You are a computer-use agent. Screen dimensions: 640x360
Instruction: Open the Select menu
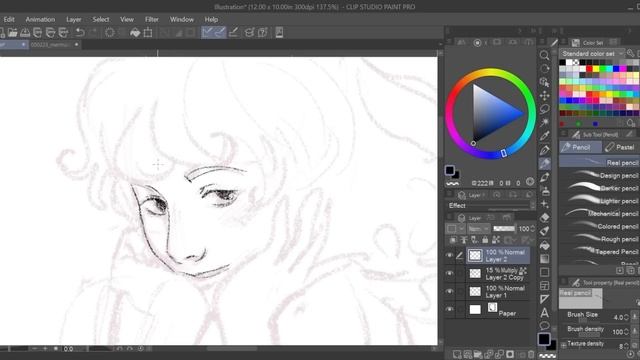pos(100,19)
